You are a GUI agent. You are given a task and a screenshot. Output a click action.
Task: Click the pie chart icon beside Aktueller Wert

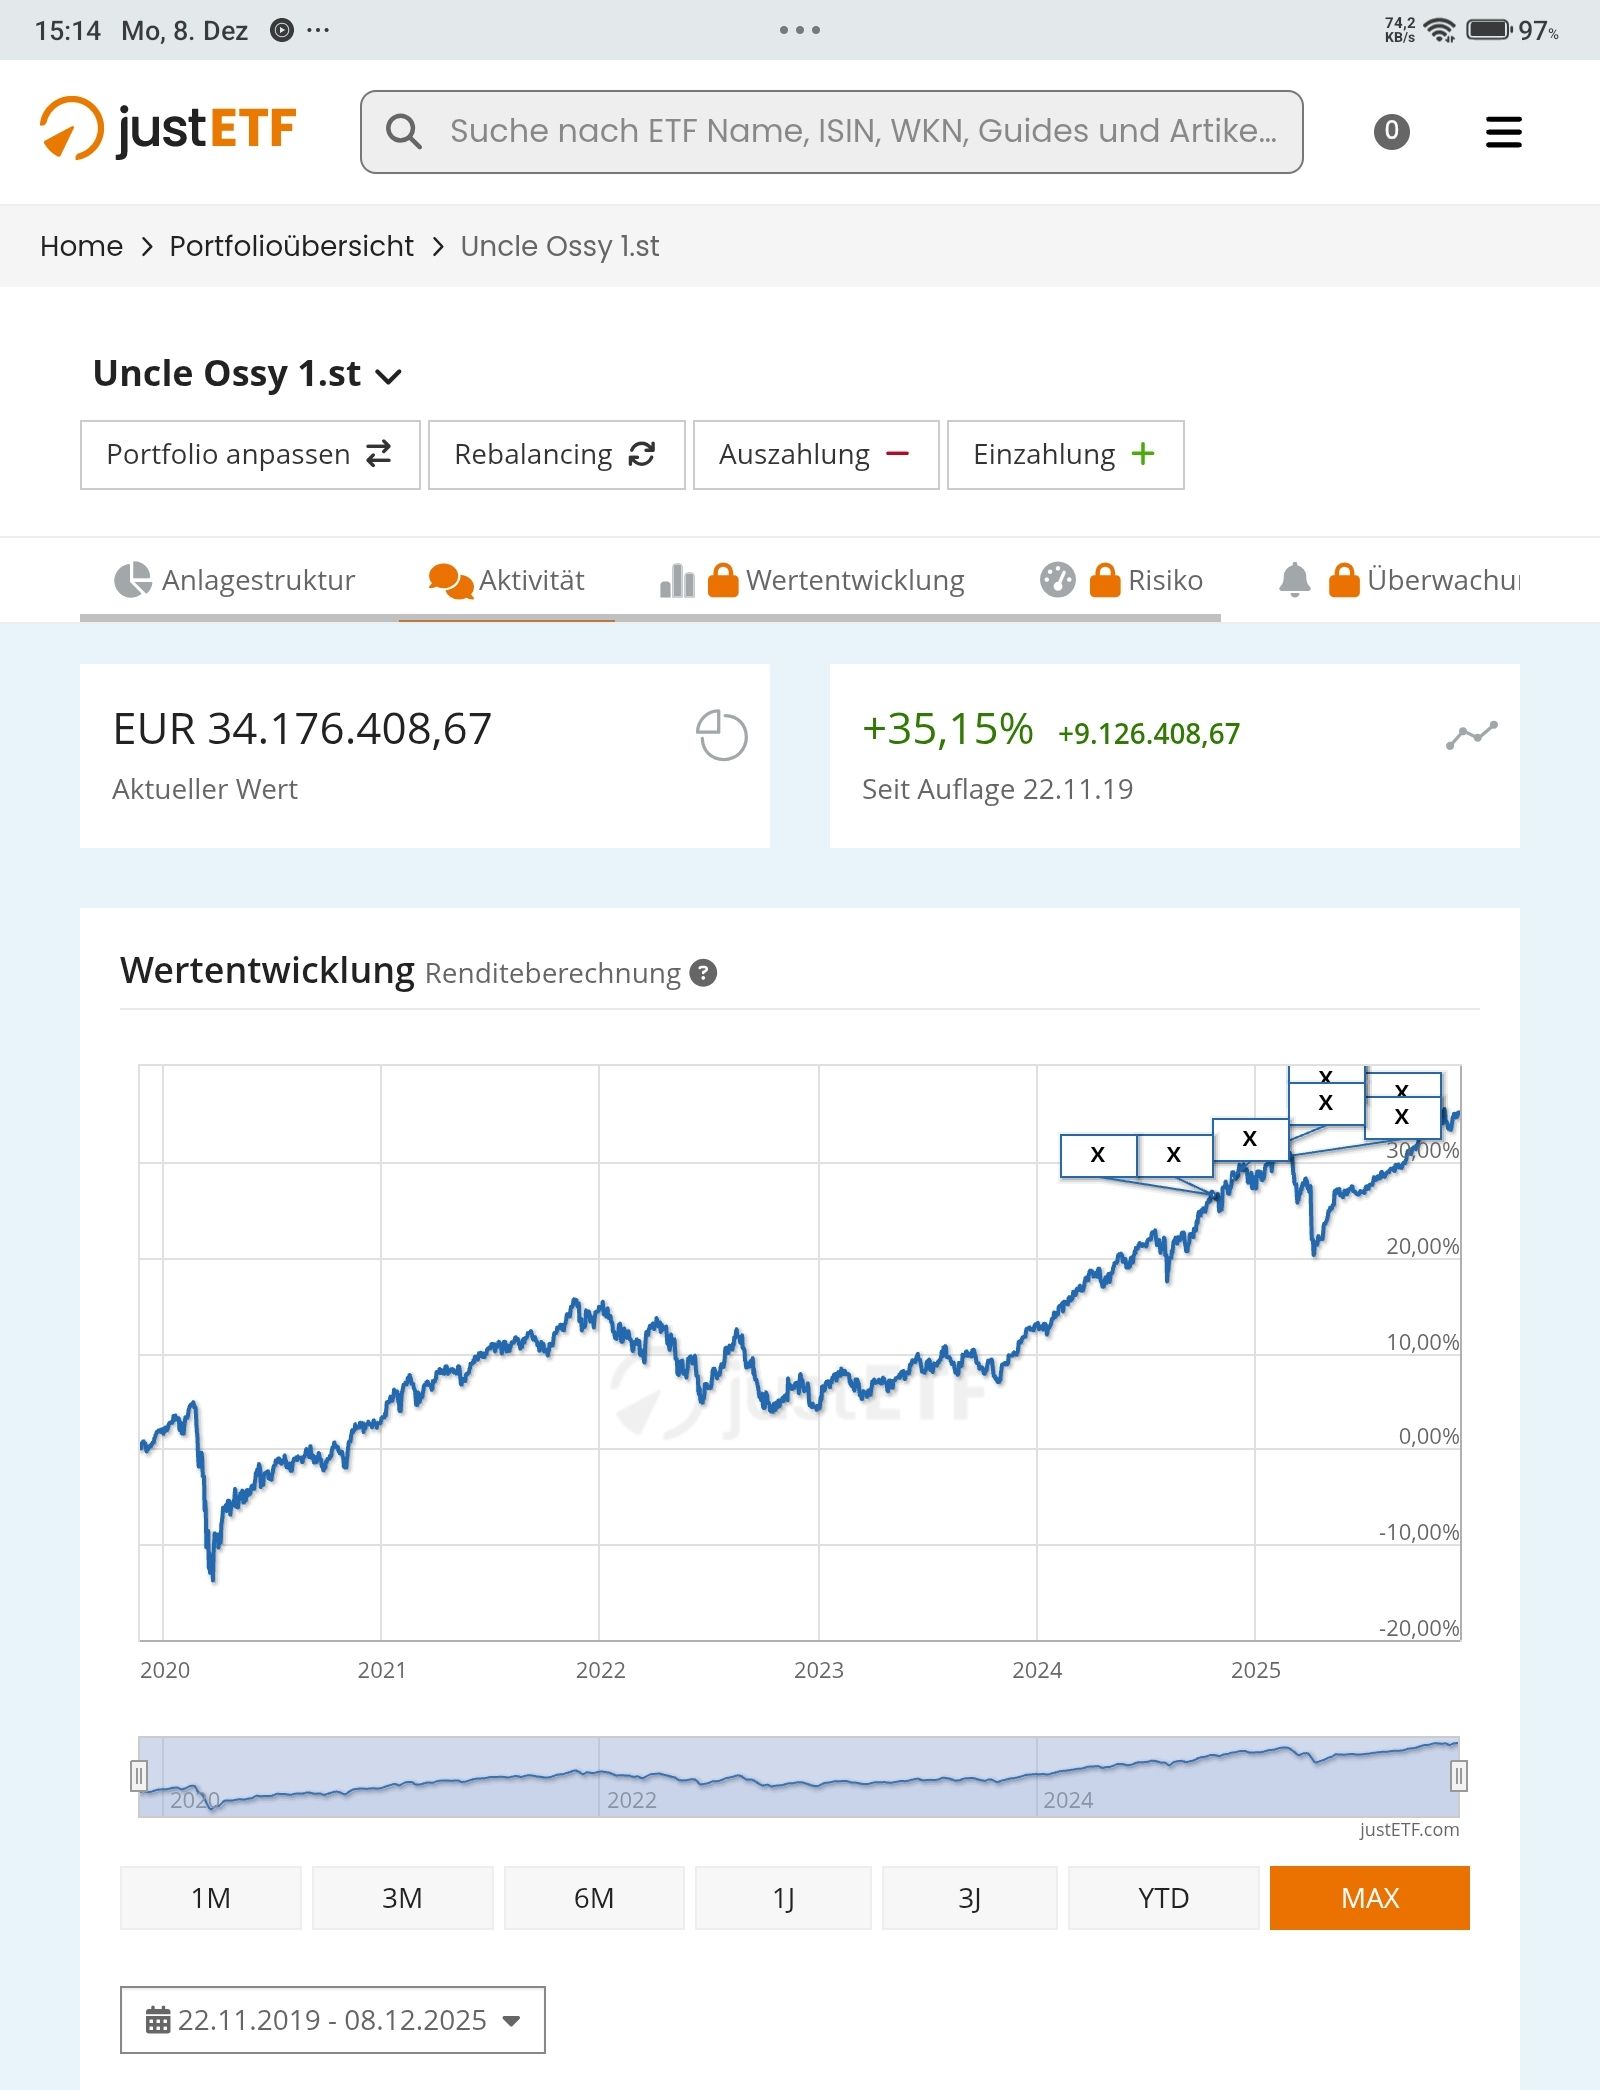tap(721, 735)
